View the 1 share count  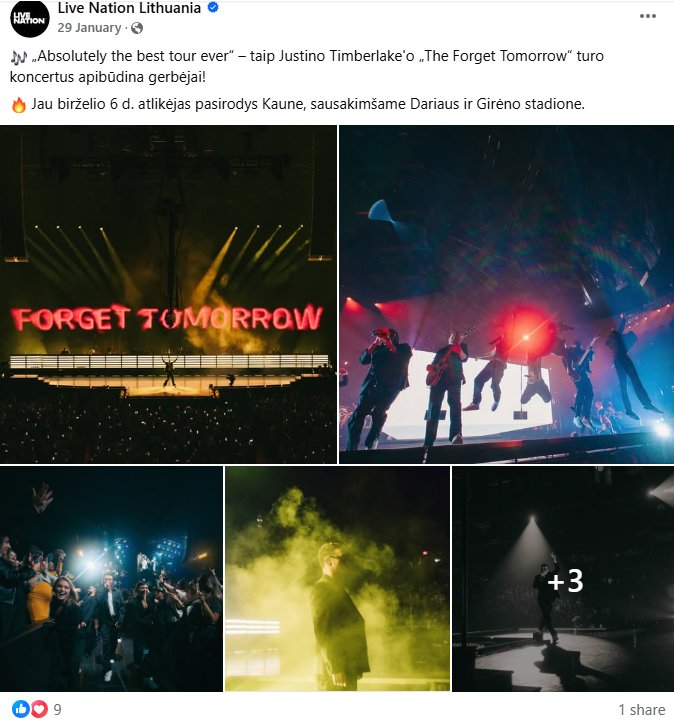tap(642, 710)
